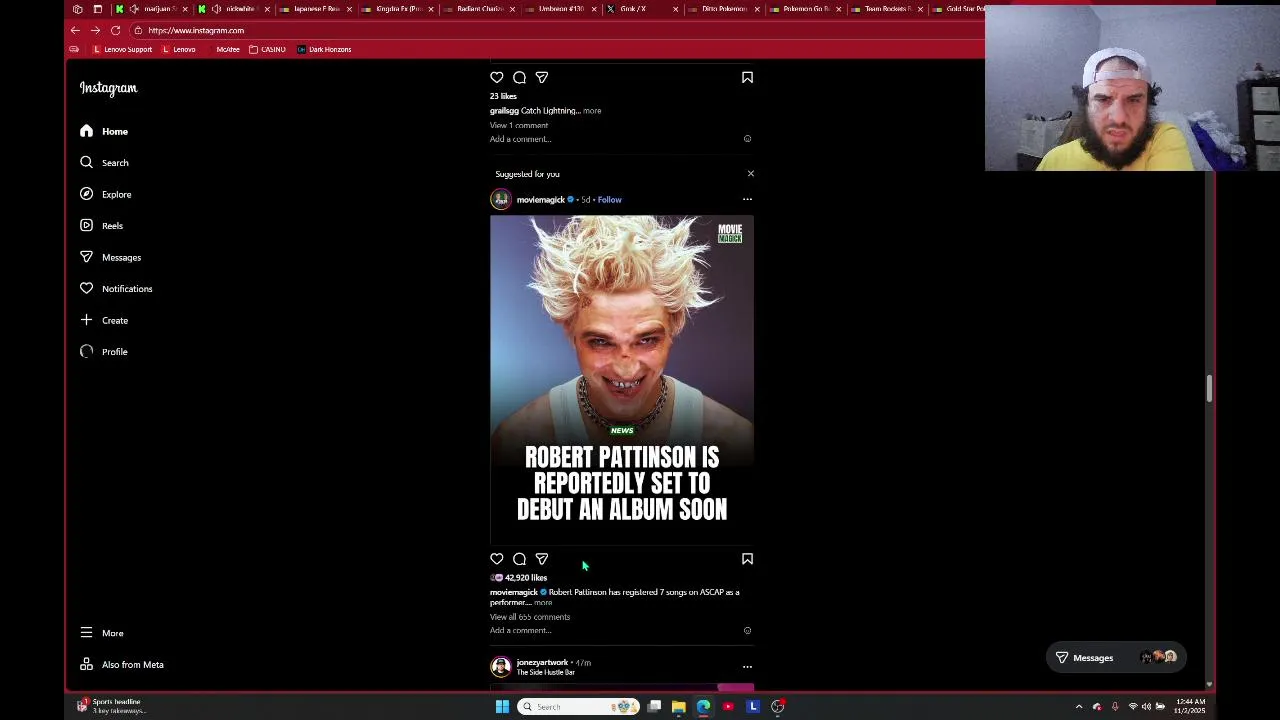Switch to the Grok / X browser tab
The height and width of the screenshot is (720, 1280).
(642, 9)
